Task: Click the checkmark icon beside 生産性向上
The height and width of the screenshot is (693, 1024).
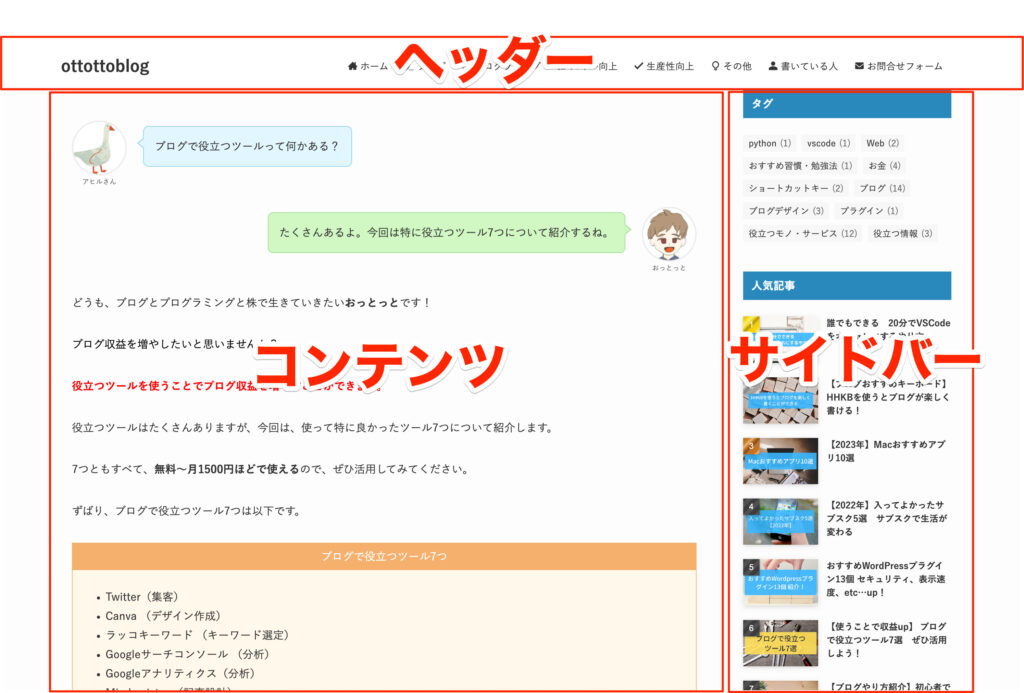Action: pos(639,66)
